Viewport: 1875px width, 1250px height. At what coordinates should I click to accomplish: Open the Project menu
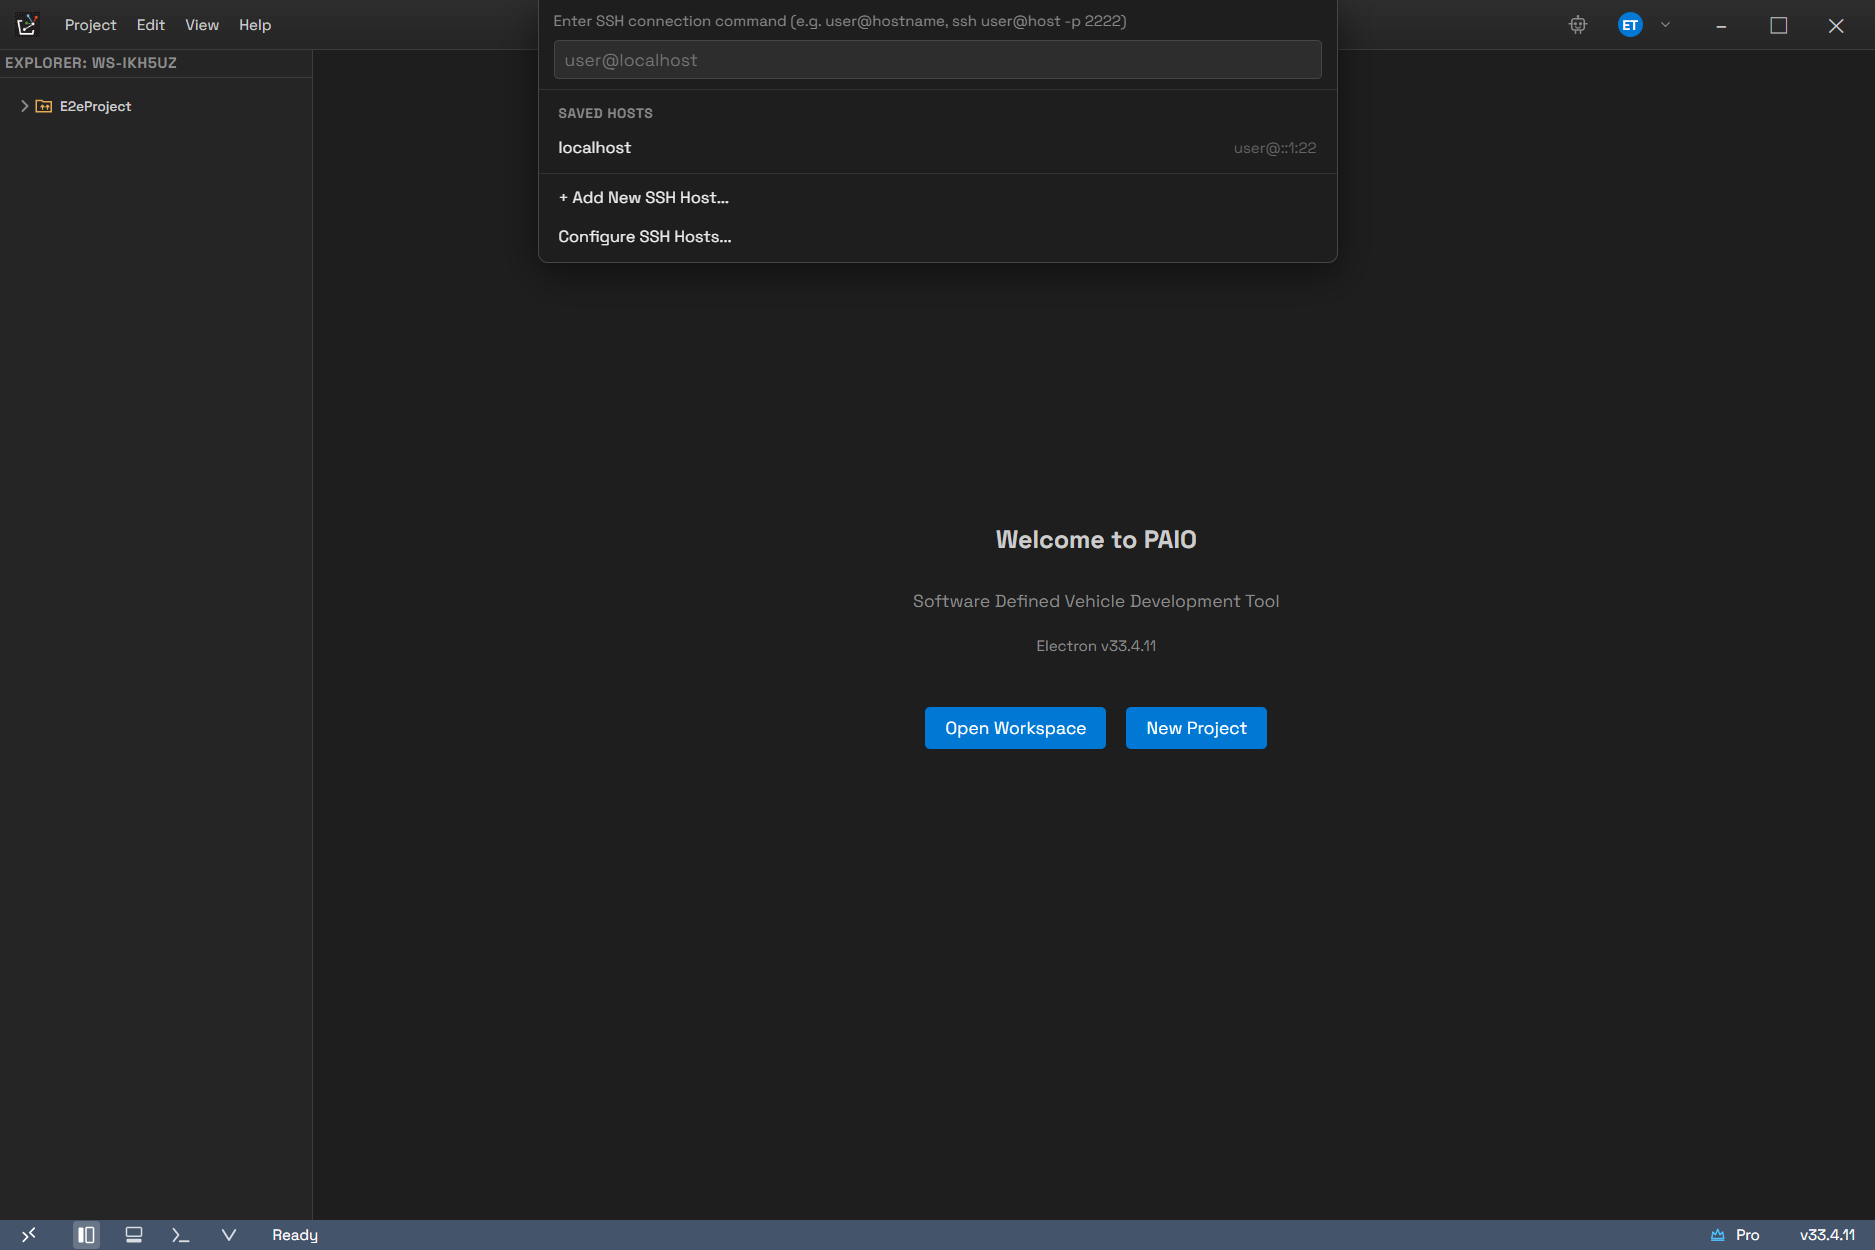pyautogui.click(x=91, y=25)
